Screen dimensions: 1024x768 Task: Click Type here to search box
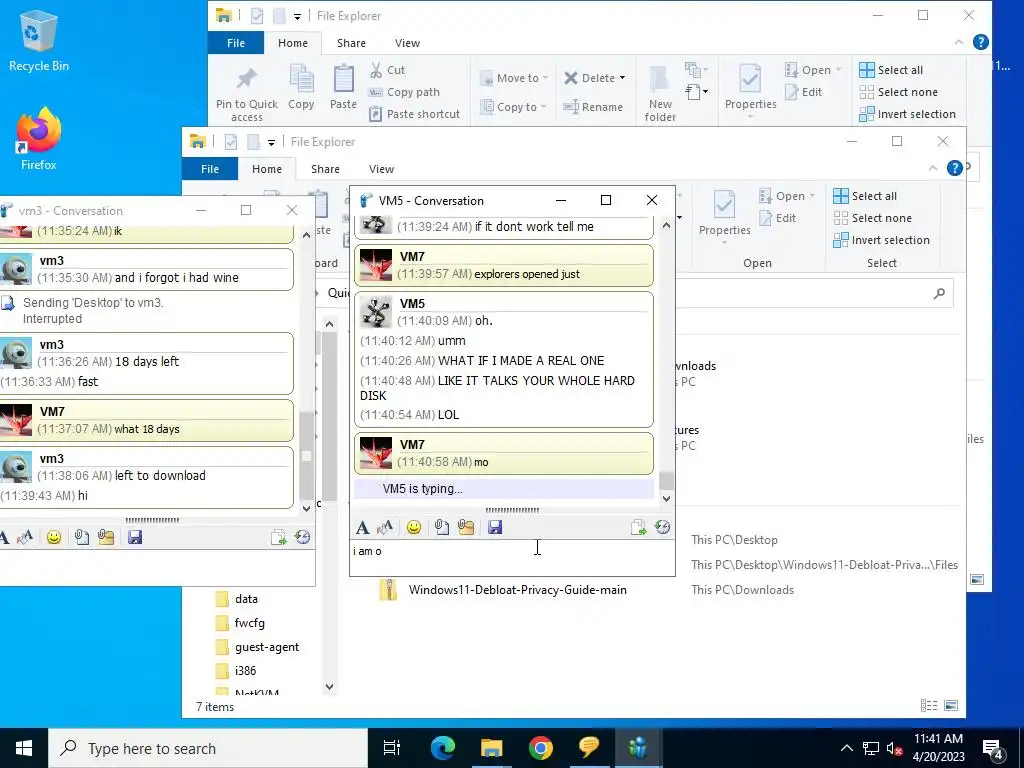point(209,748)
